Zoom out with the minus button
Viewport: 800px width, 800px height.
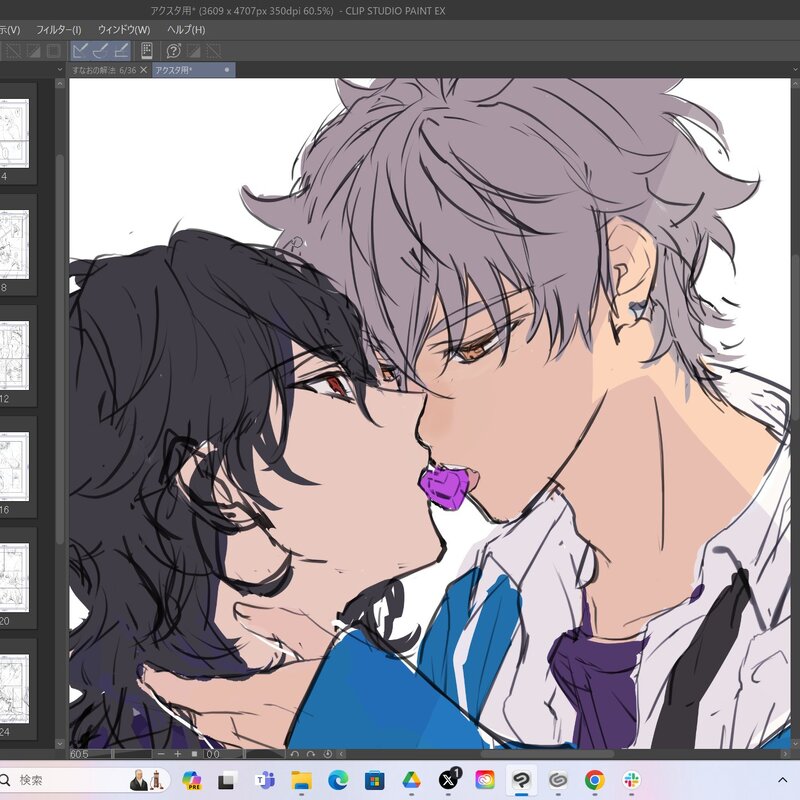tap(161, 754)
